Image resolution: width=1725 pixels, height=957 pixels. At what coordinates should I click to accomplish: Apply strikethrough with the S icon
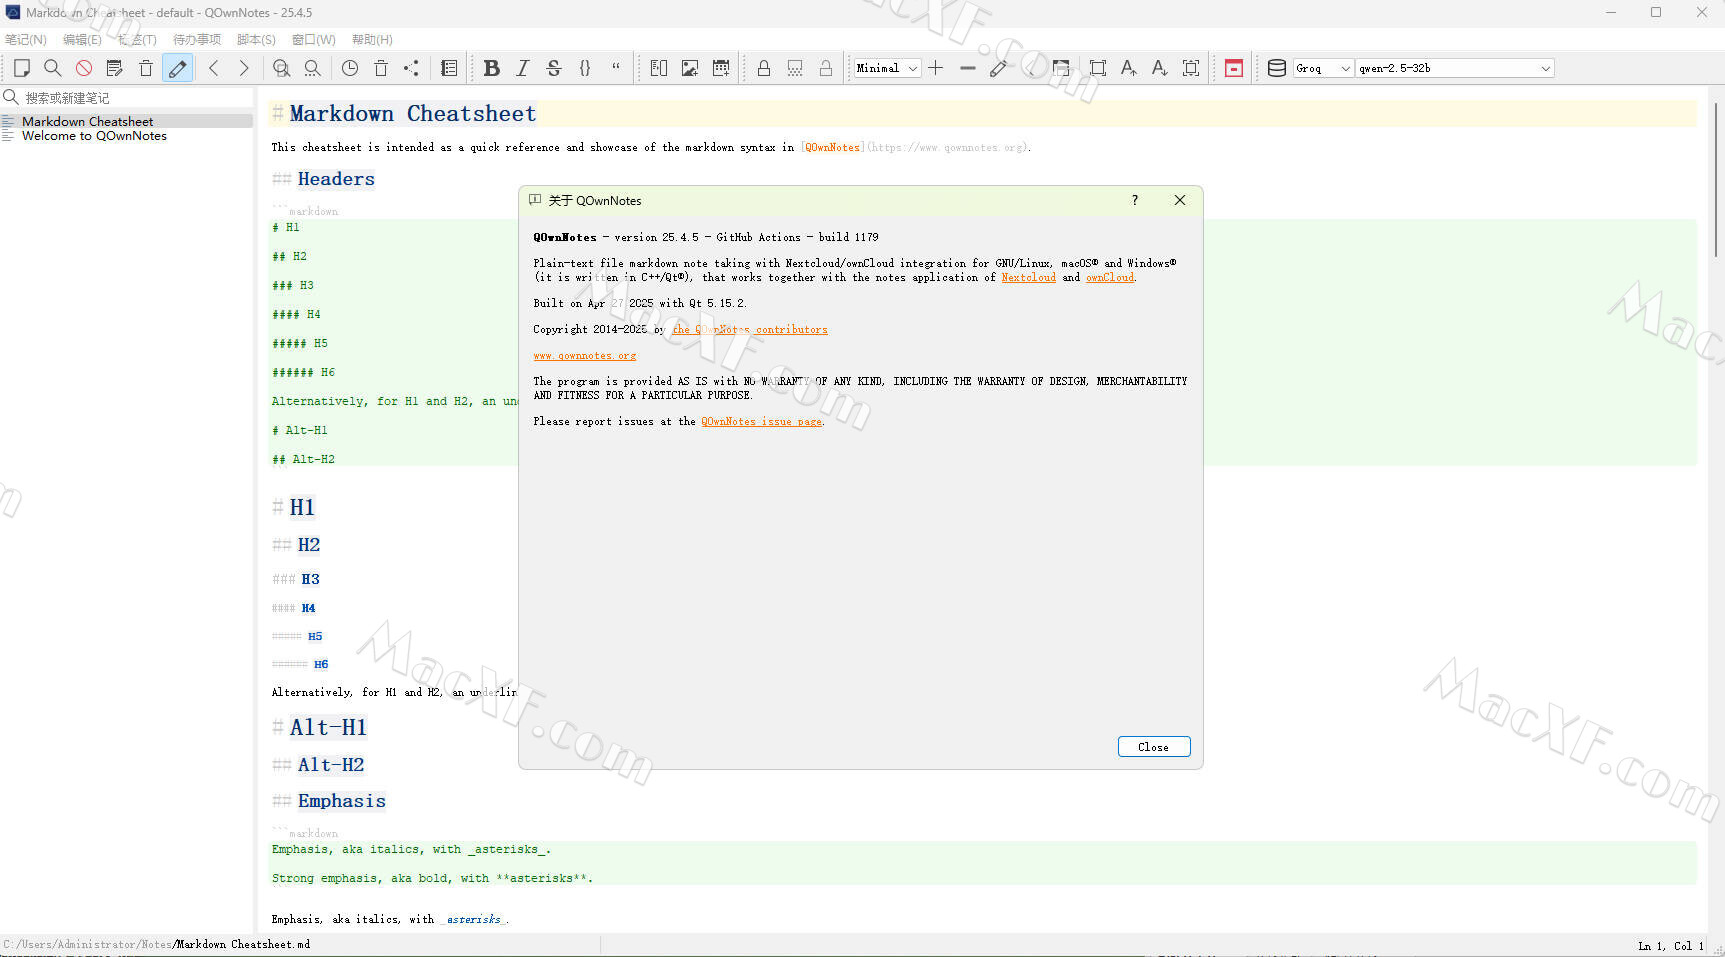pos(554,68)
